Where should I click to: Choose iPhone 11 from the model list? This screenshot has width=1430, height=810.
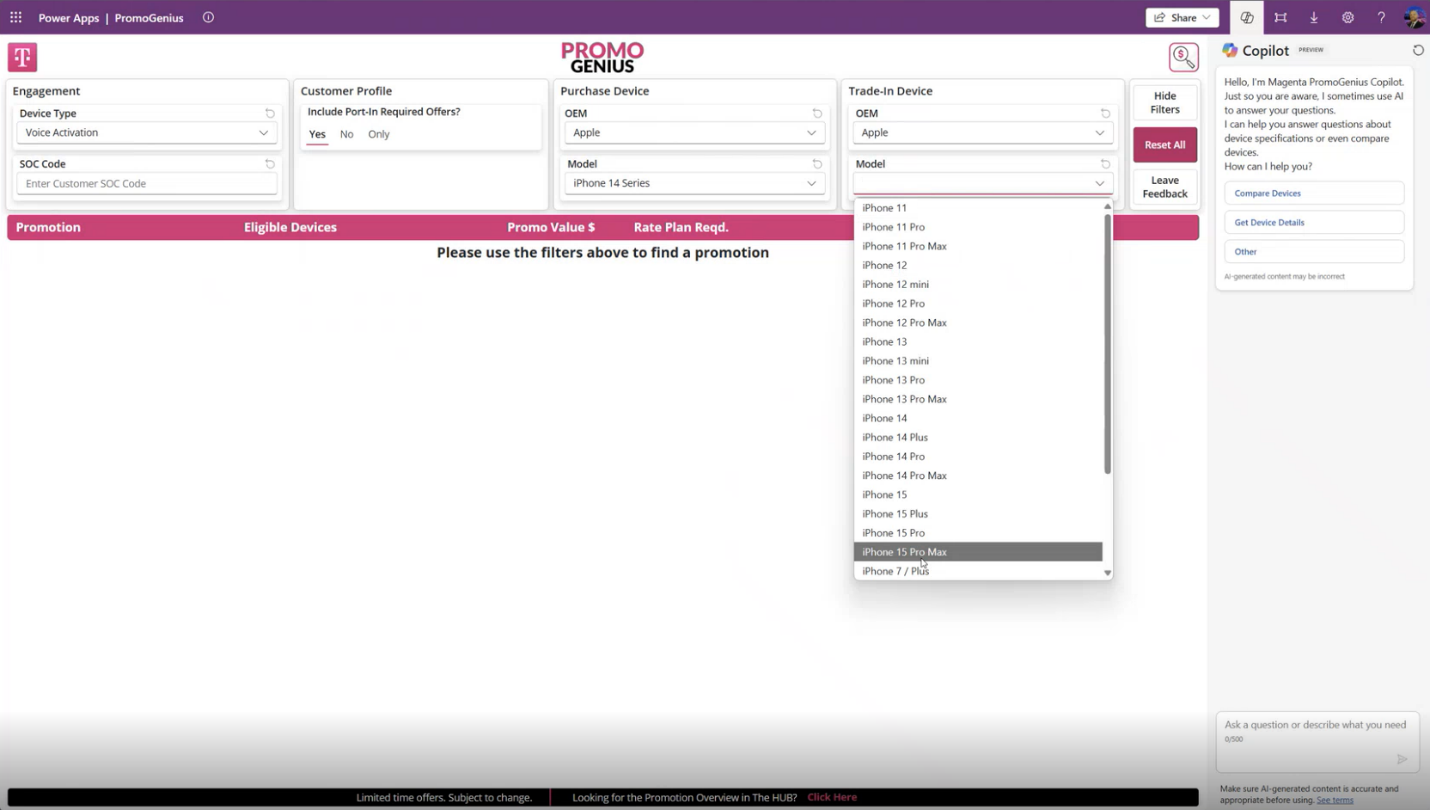click(978, 208)
